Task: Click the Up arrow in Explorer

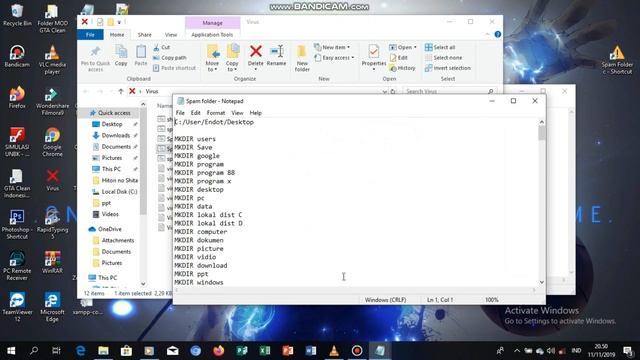Action: coord(121,91)
